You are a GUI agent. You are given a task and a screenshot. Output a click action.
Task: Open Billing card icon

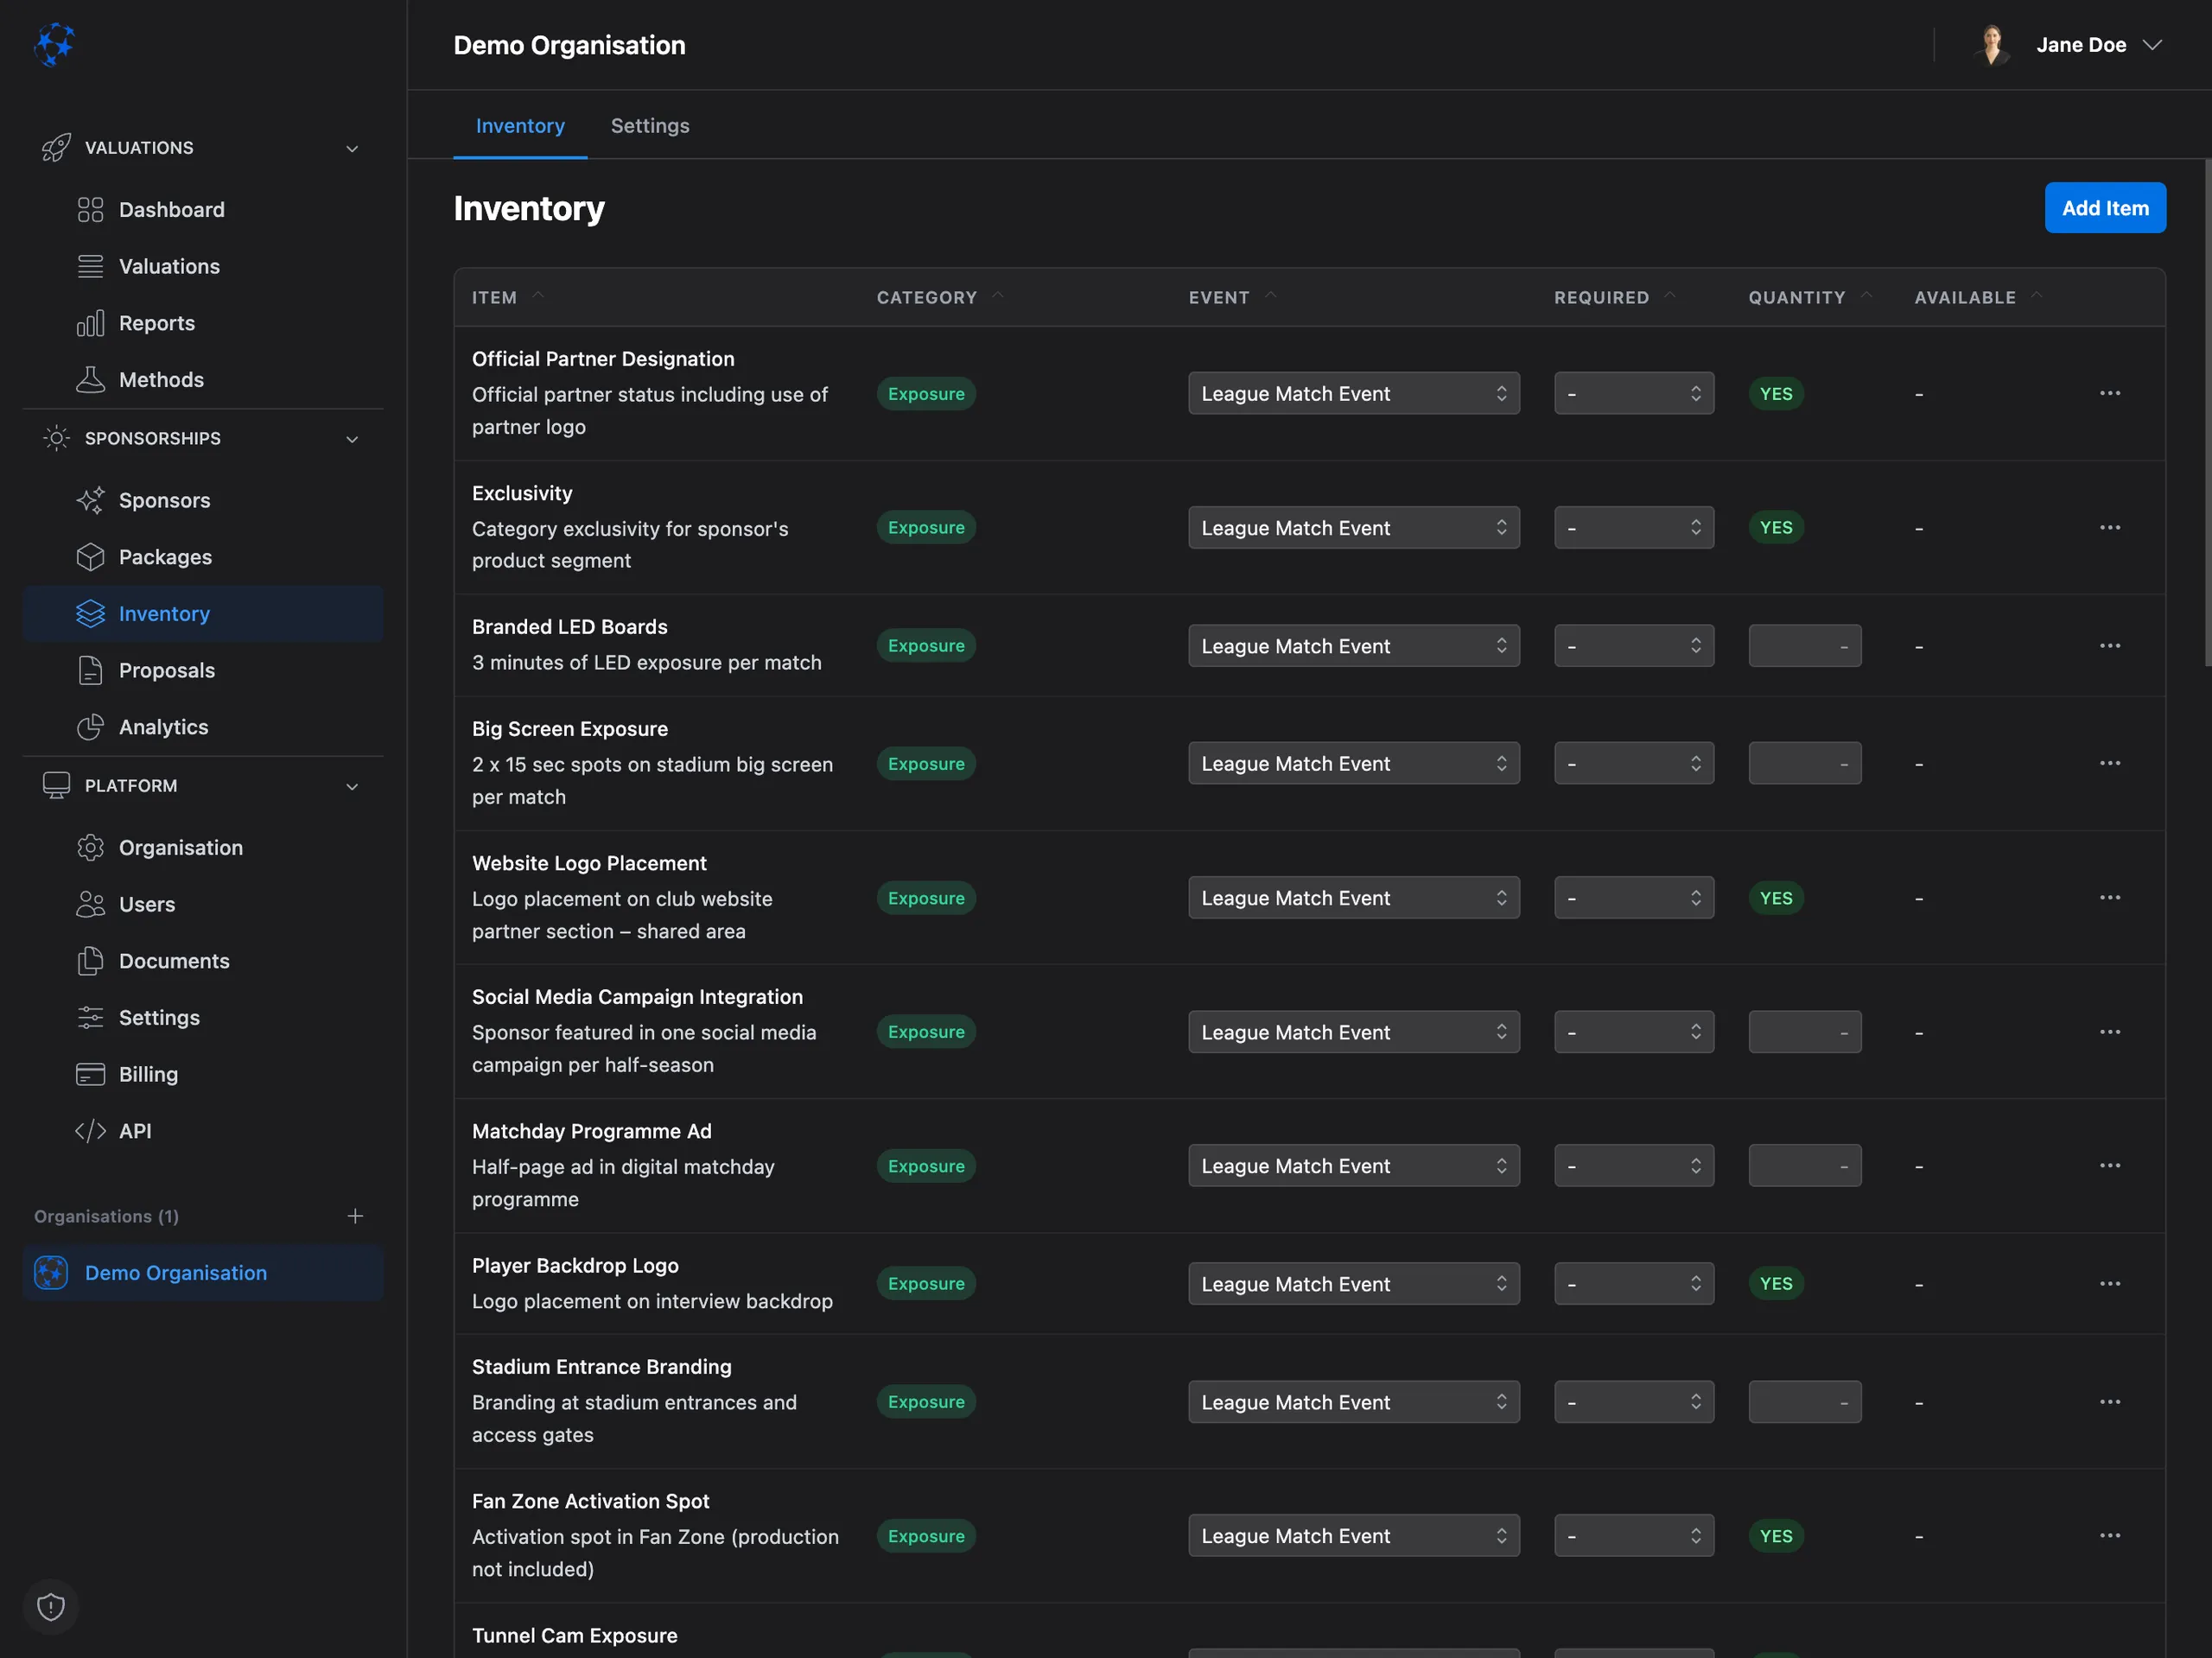coord(90,1074)
